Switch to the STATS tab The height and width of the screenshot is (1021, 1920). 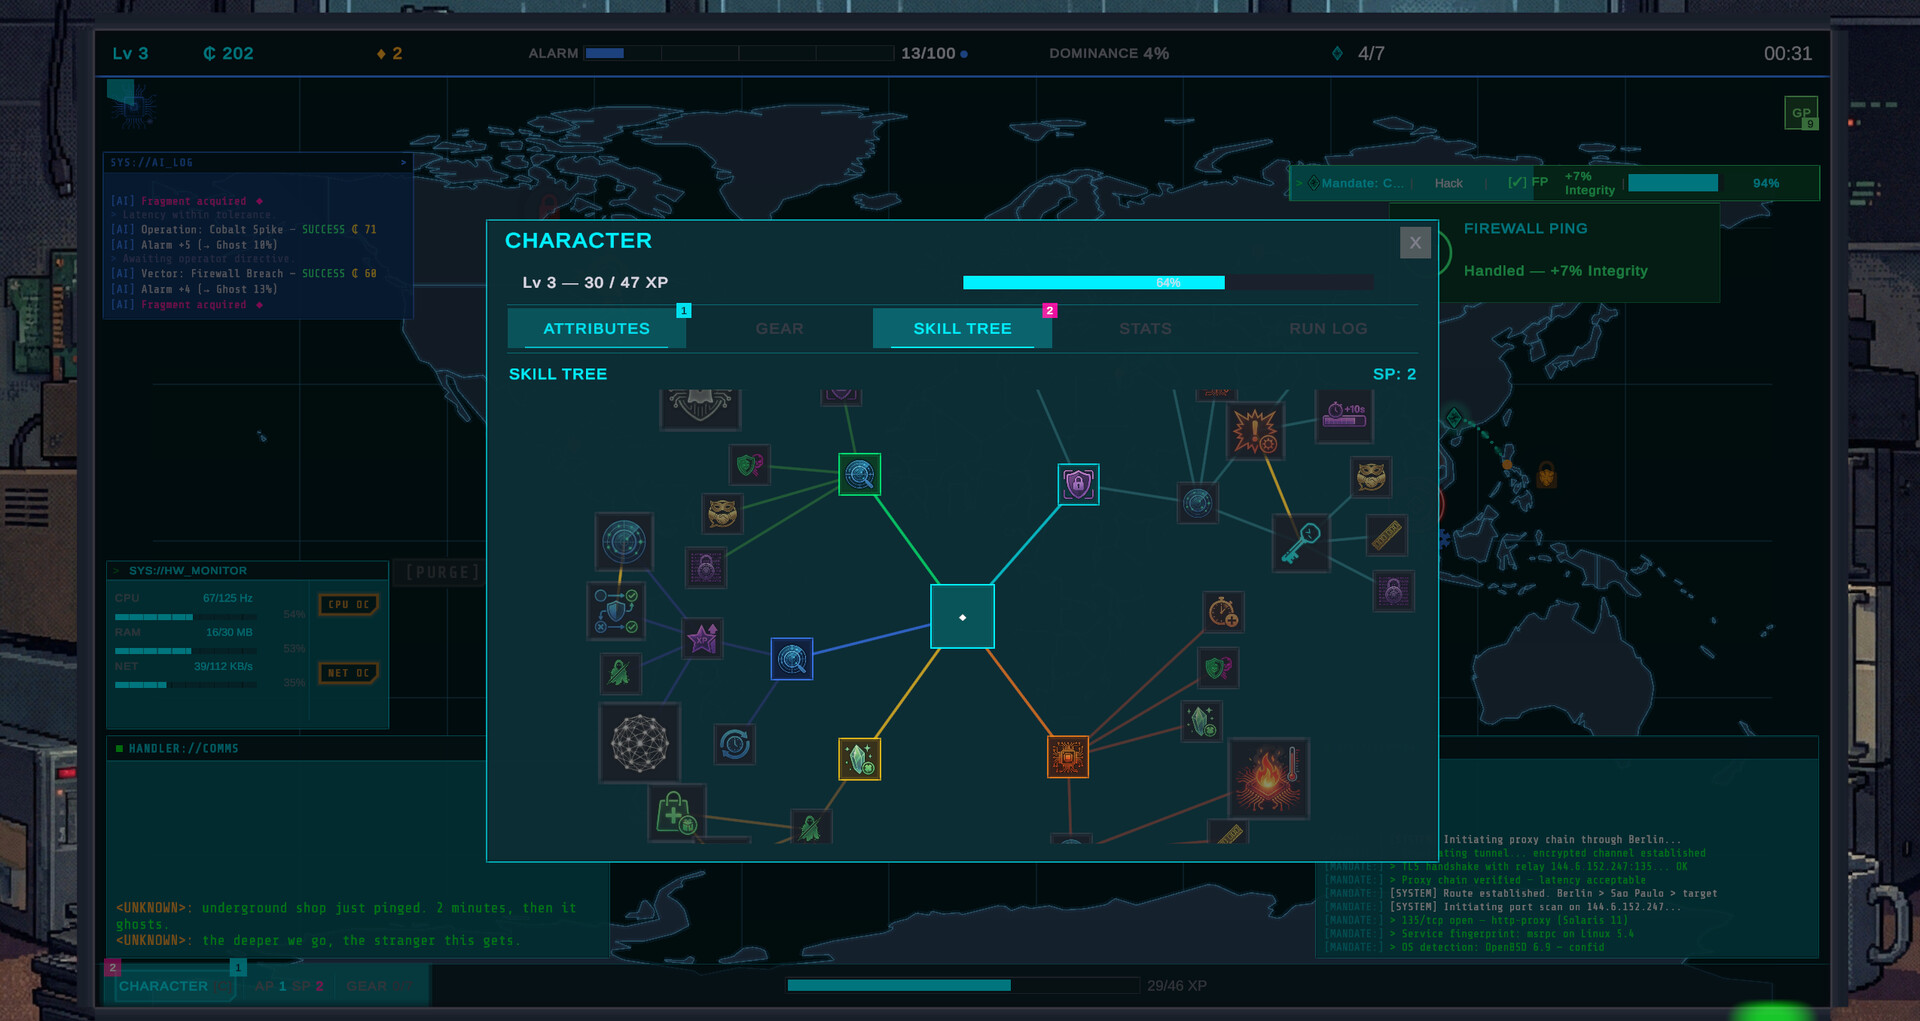[x=1145, y=328]
